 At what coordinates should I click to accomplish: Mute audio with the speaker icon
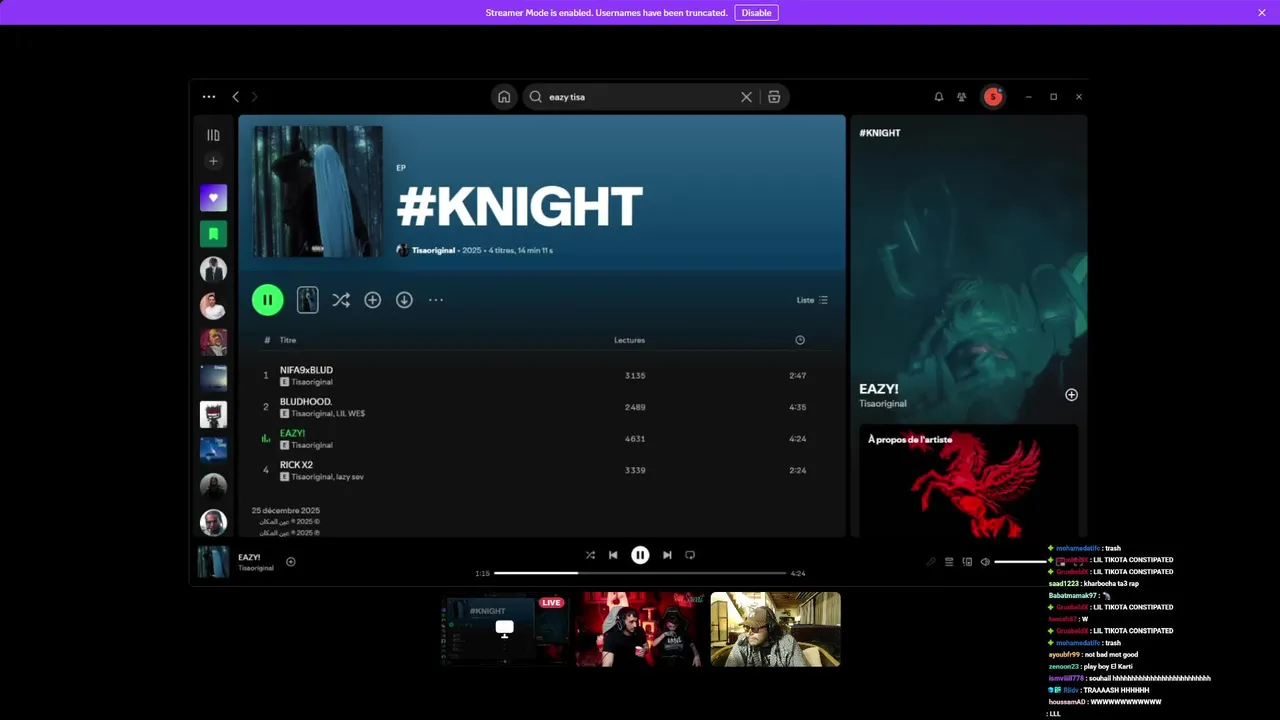[985, 562]
